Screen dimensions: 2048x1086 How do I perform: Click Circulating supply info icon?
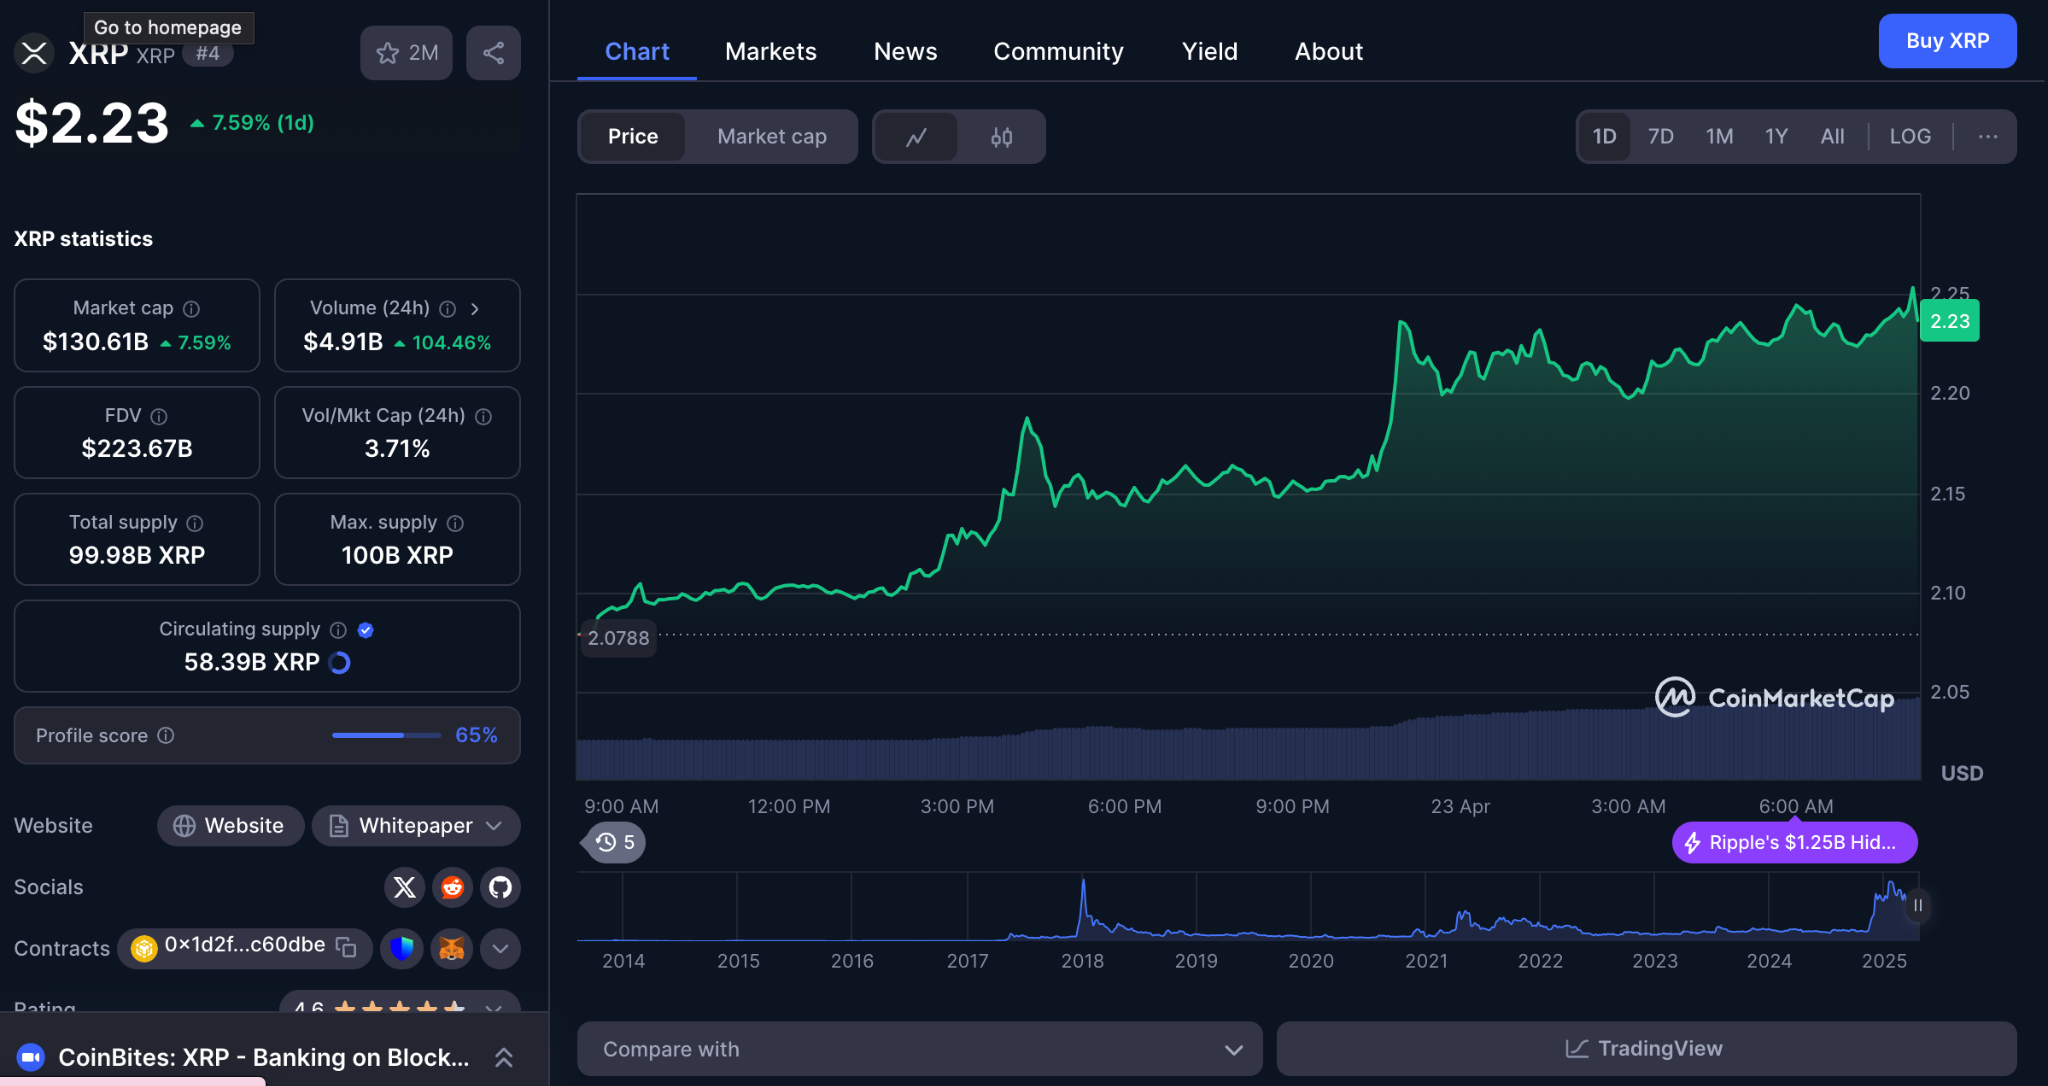point(338,630)
